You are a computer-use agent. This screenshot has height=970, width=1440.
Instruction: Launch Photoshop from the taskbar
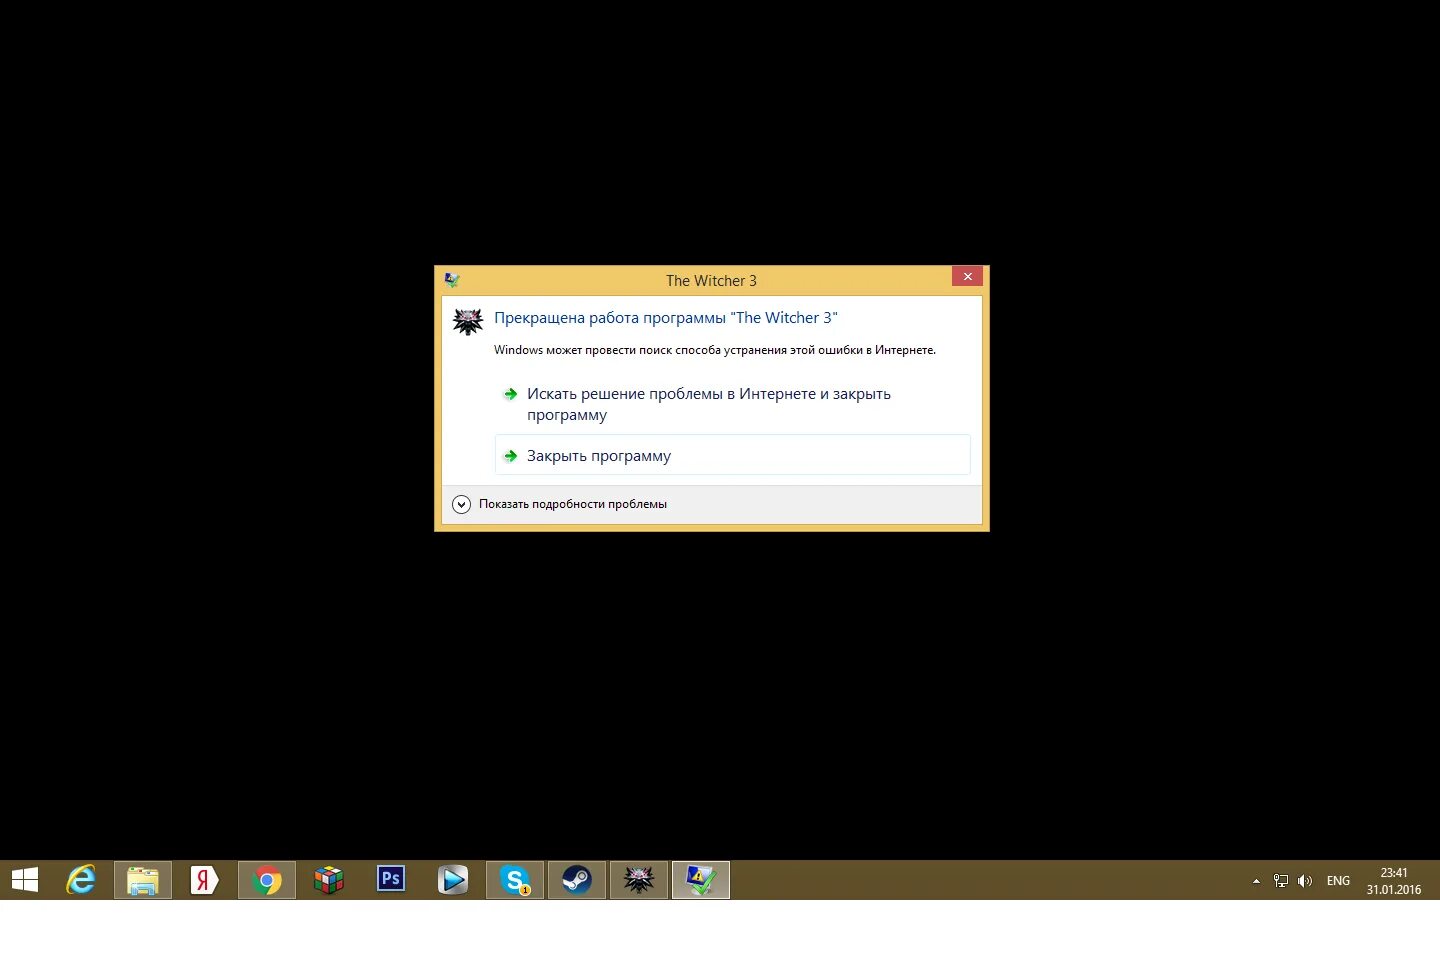(x=391, y=880)
